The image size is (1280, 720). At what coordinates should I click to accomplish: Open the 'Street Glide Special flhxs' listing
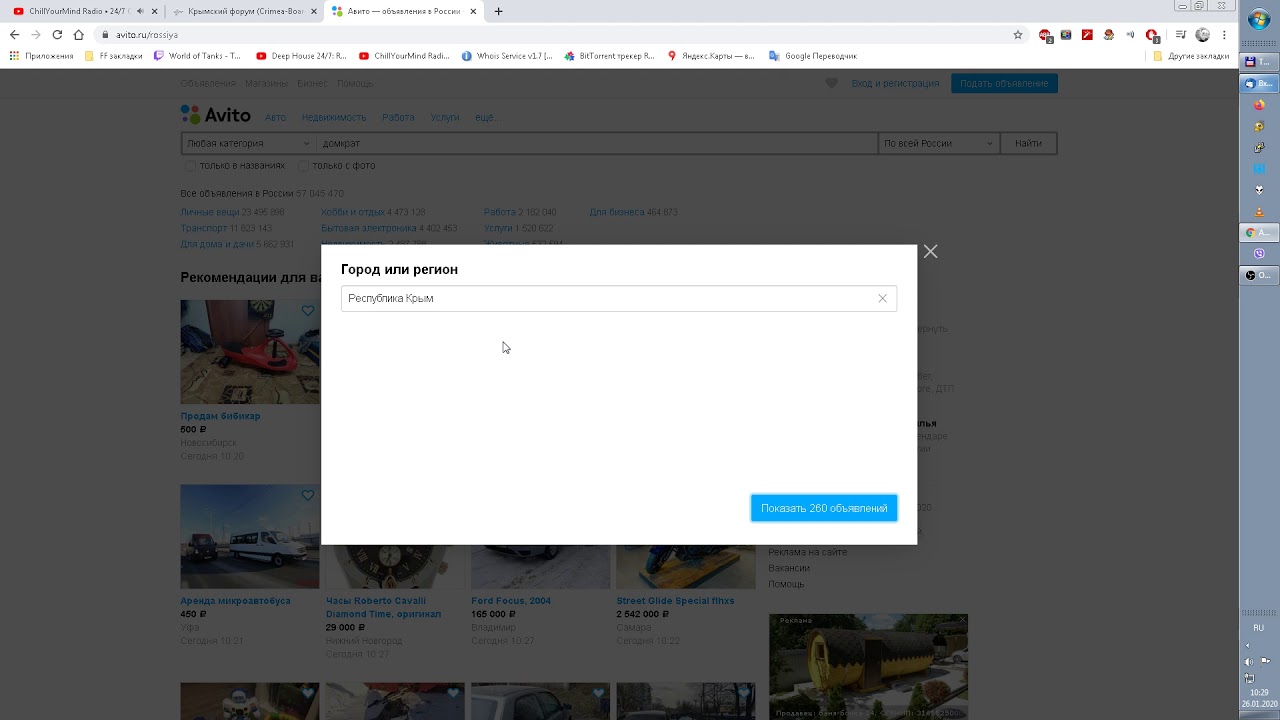pos(675,601)
